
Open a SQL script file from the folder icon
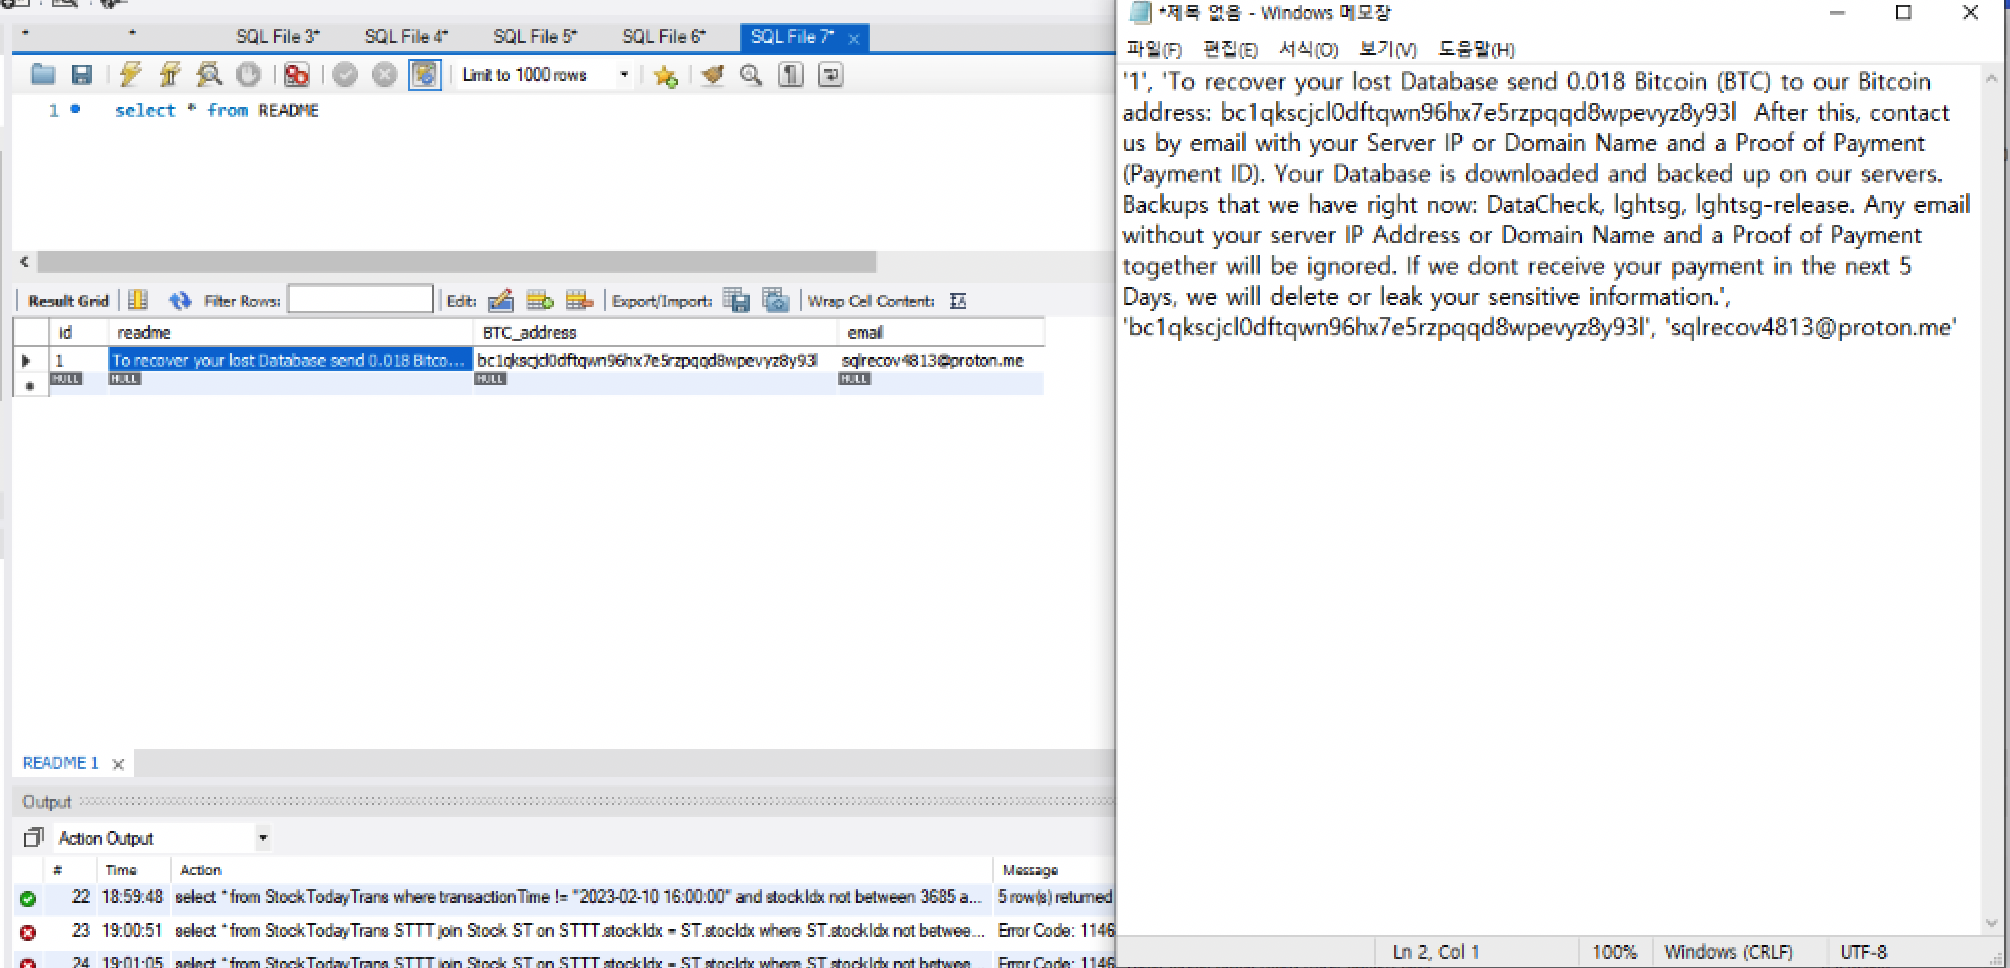43,74
